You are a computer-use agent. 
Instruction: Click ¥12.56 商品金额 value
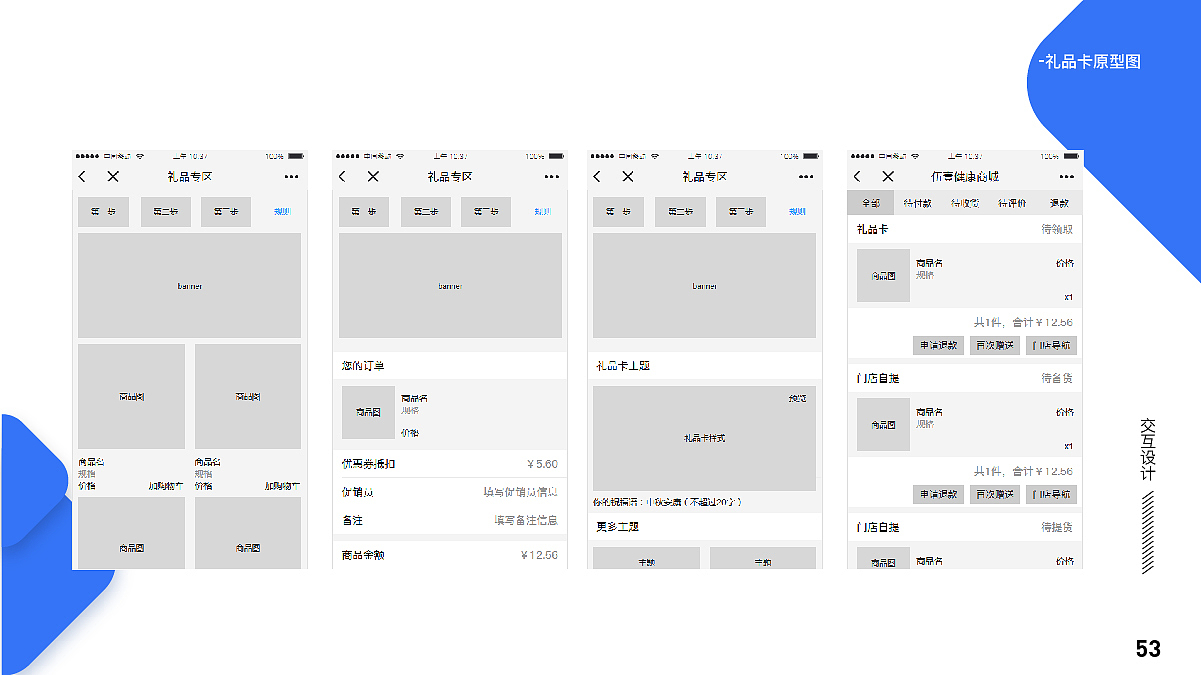click(540, 555)
